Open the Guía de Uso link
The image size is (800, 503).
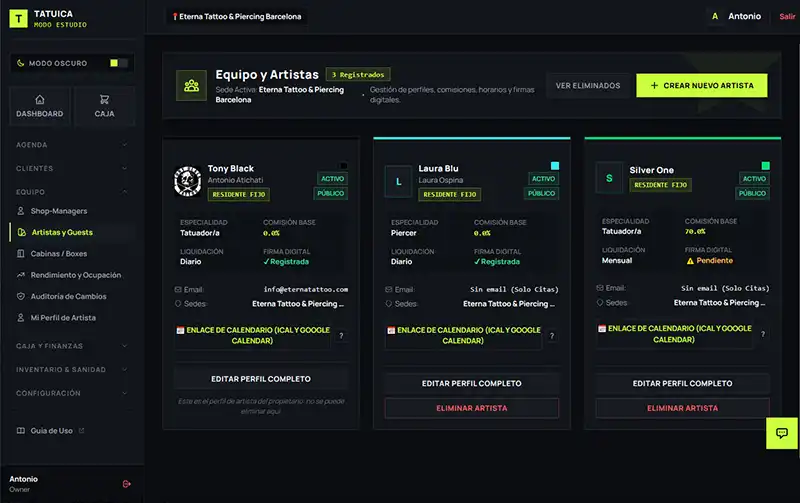click(51, 431)
